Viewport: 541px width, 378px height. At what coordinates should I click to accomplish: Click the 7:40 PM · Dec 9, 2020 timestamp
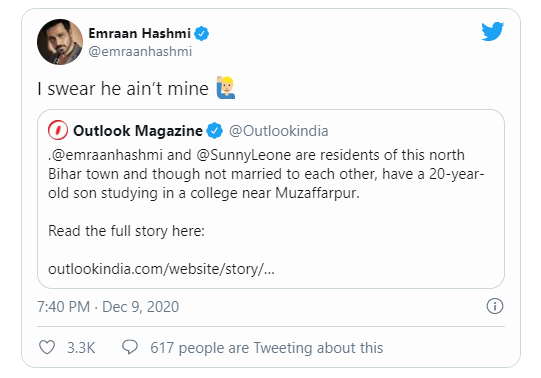pyautogui.click(x=108, y=307)
